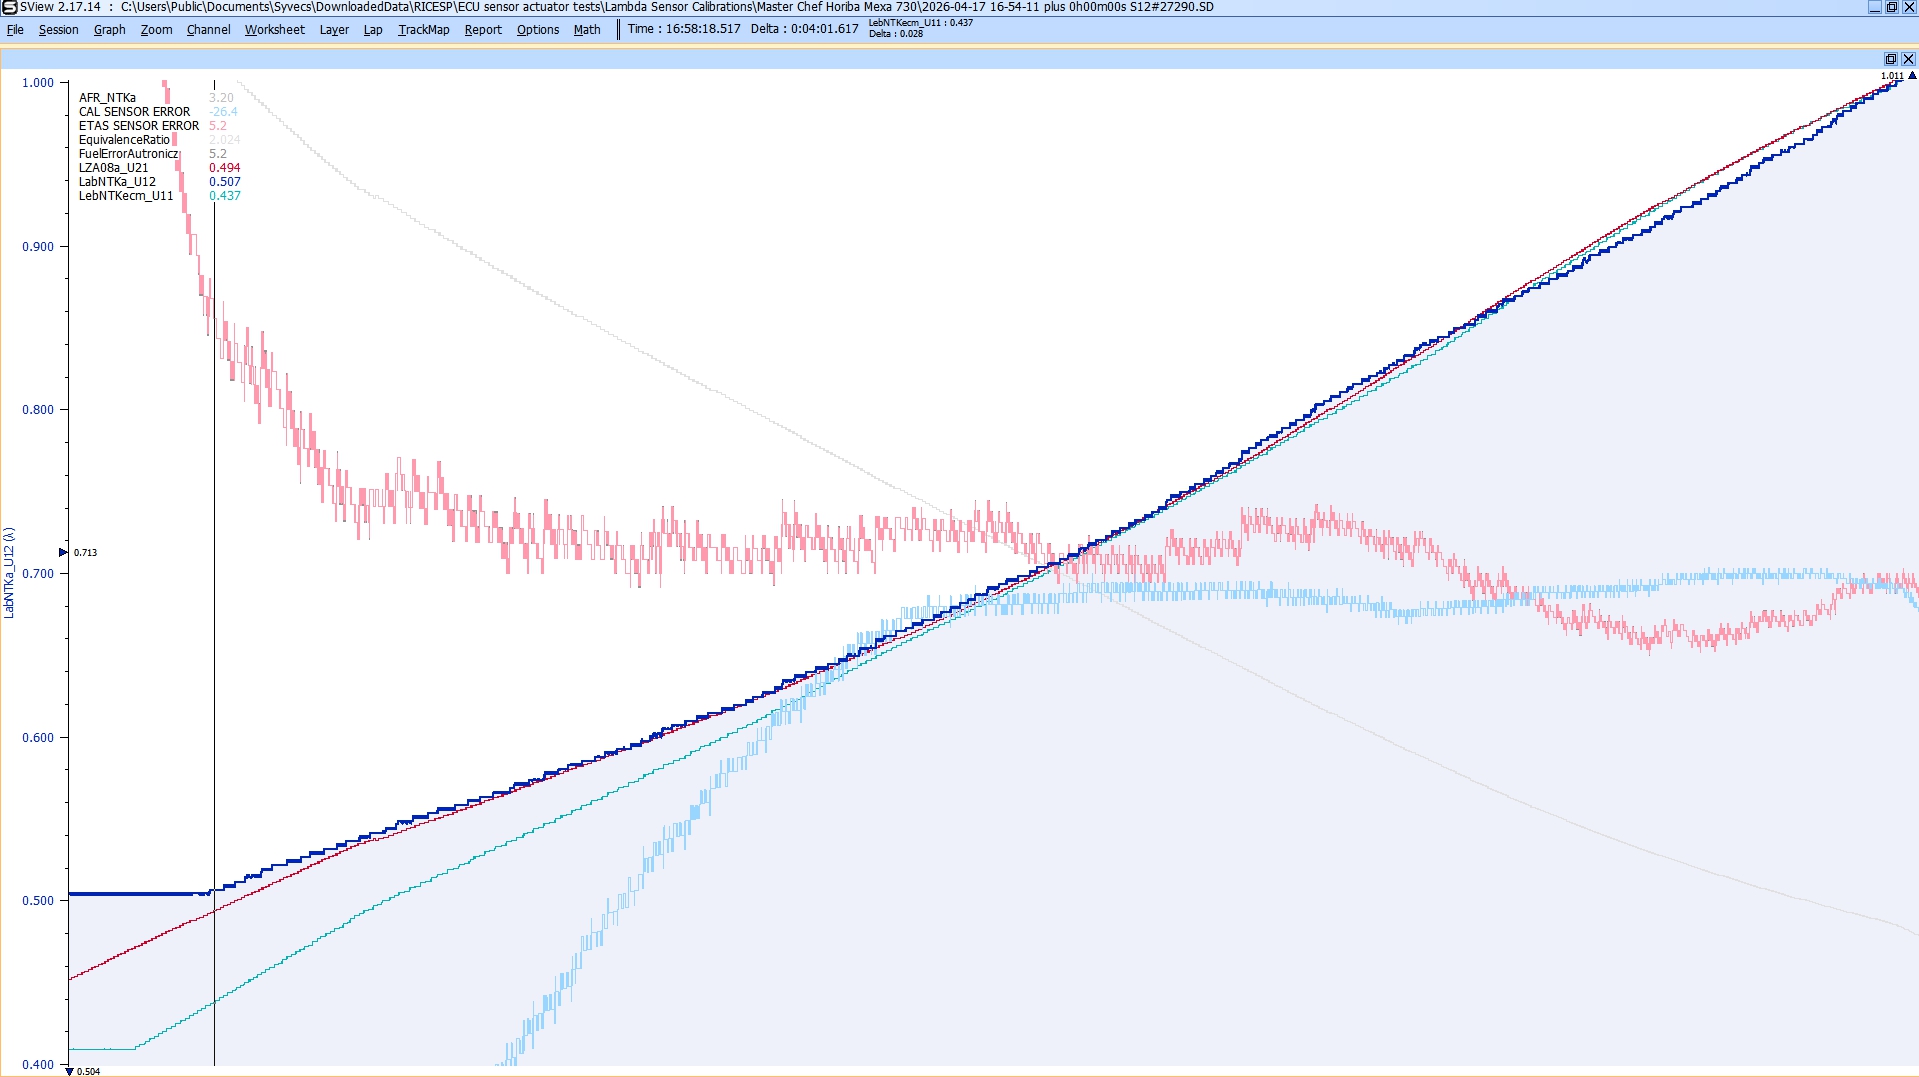Close the inner graph panel
The width and height of the screenshot is (1919, 1077).
pos(1907,59)
